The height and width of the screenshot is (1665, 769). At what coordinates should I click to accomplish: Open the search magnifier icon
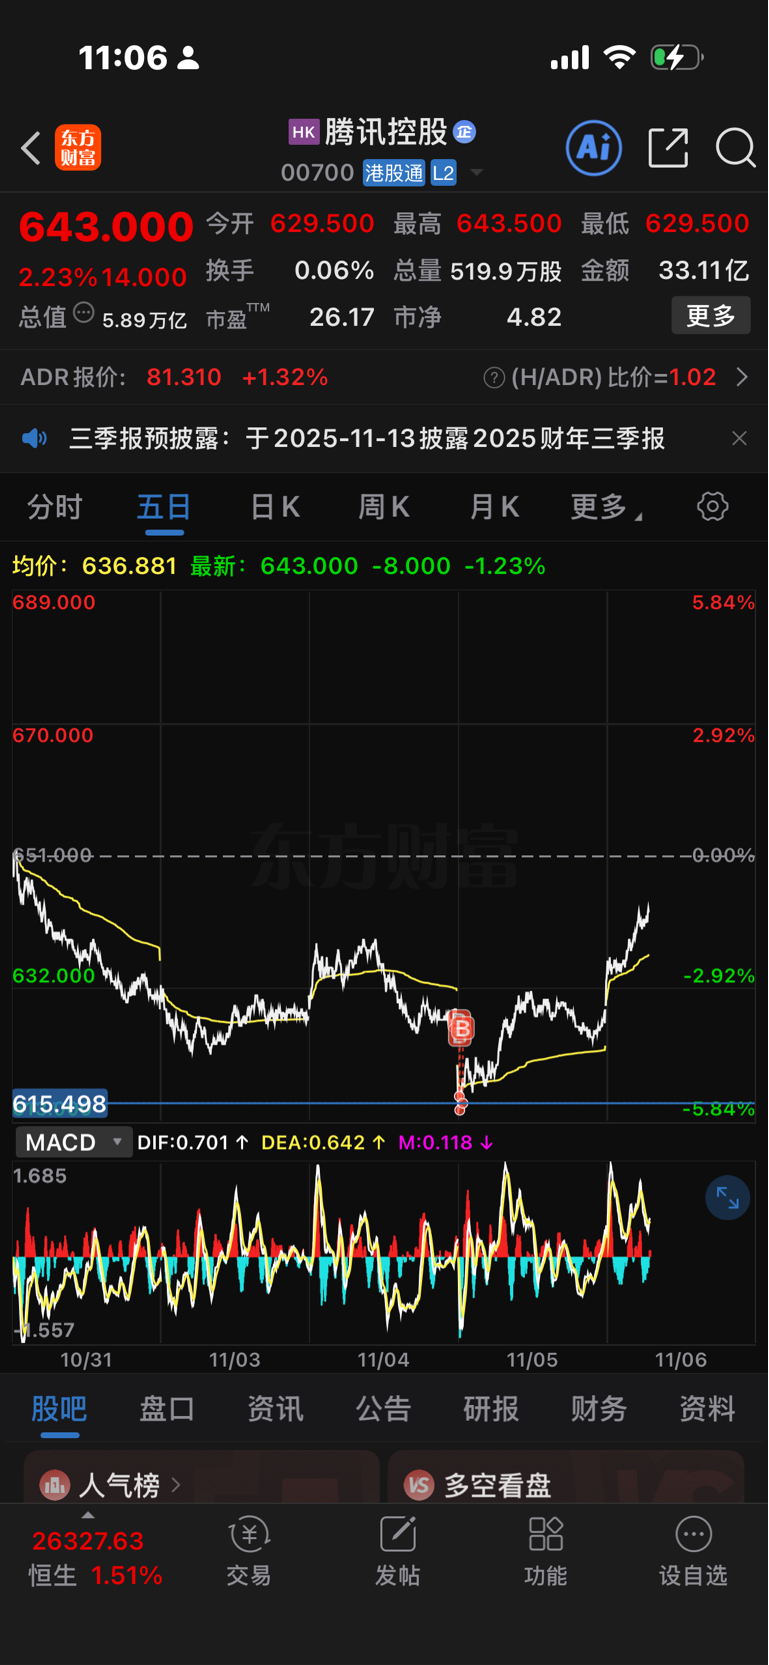coord(735,148)
